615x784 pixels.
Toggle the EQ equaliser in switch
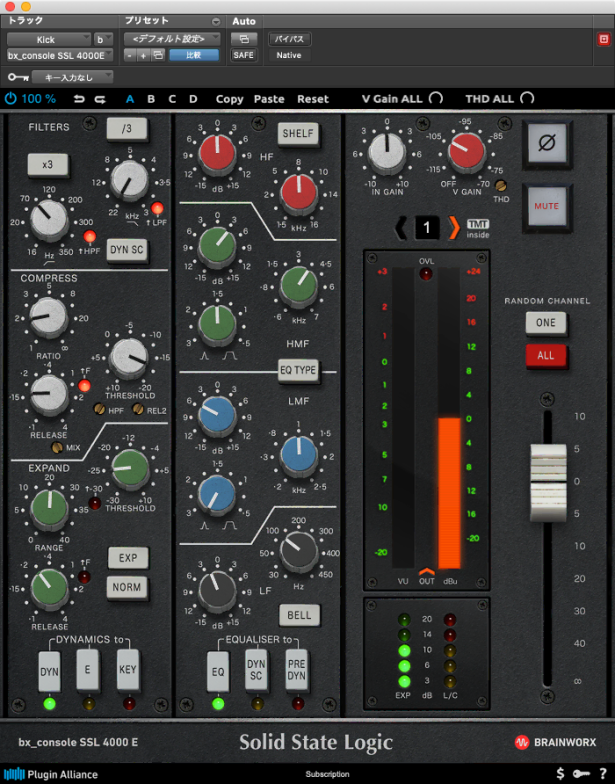[x=218, y=671]
